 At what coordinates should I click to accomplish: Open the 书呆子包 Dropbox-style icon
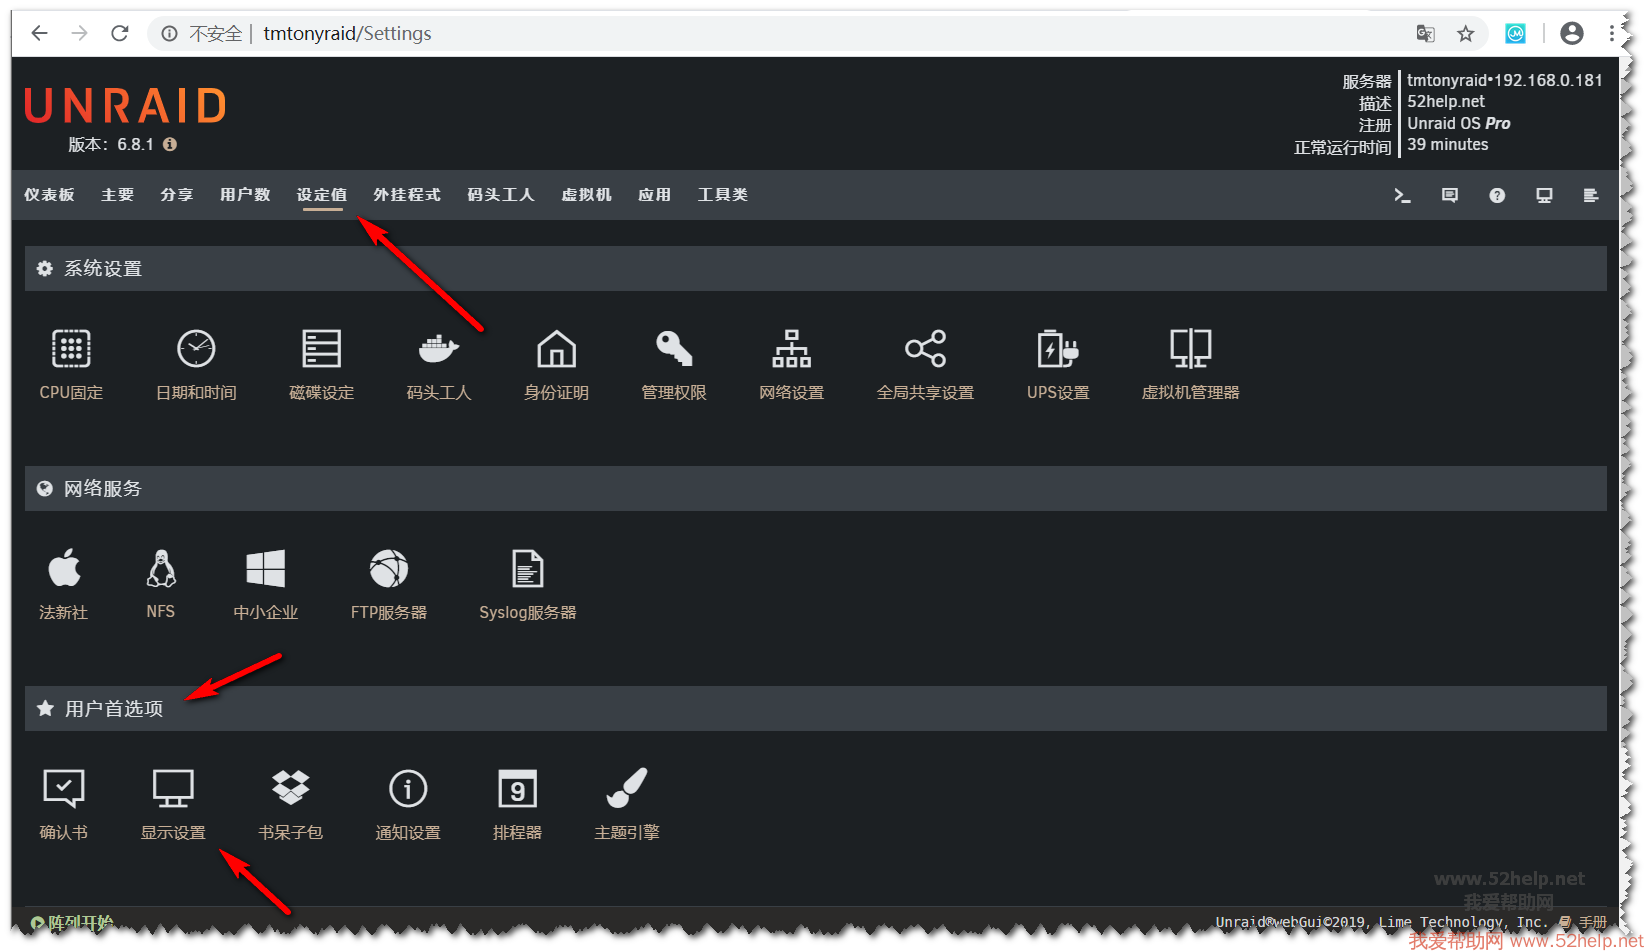coord(291,789)
